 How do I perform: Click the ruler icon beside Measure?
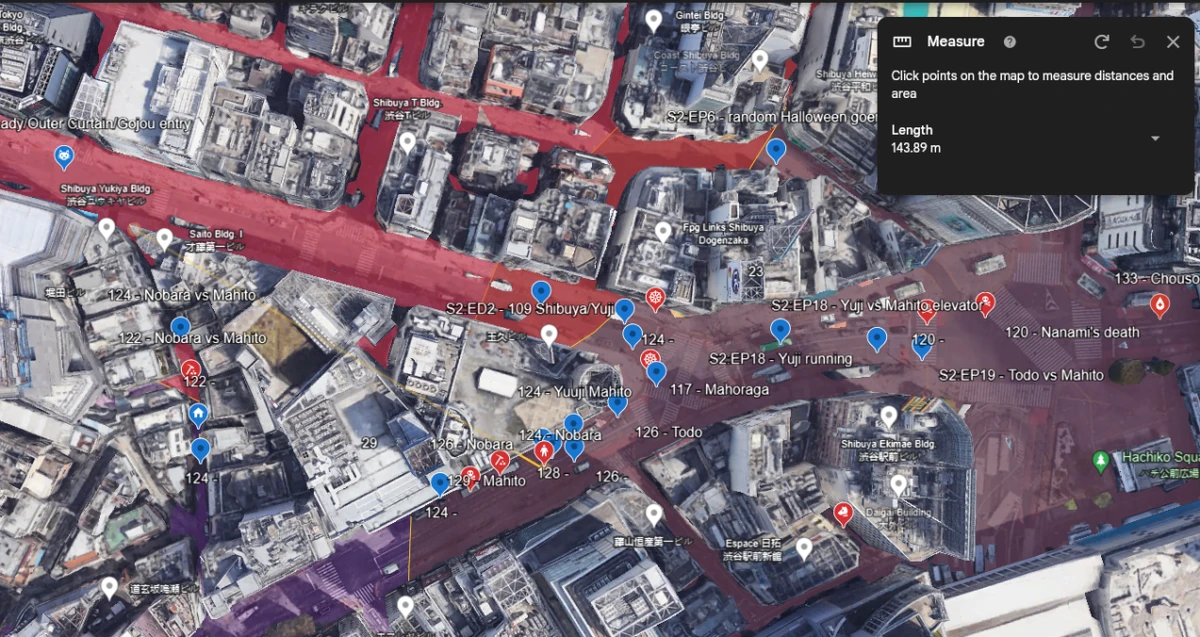click(902, 42)
